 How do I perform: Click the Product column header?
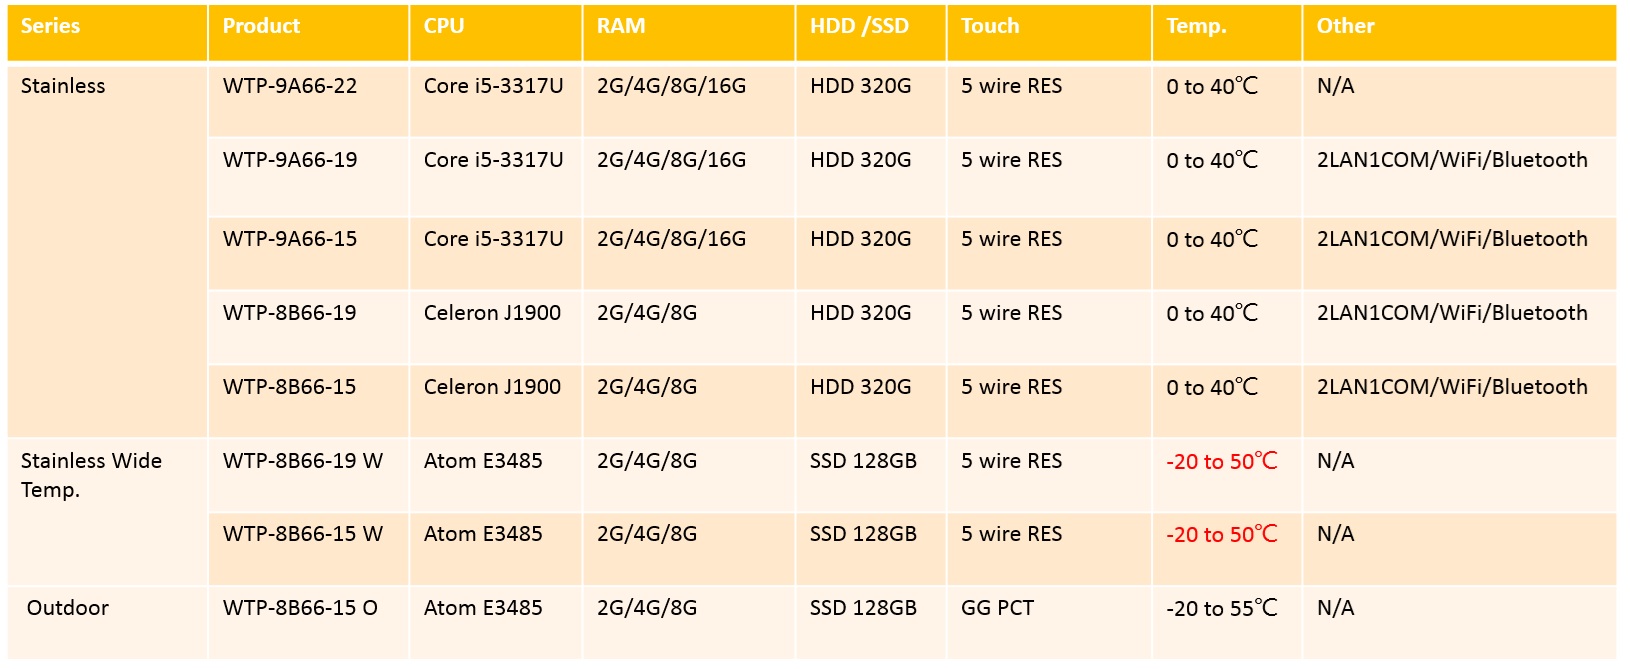261,27
